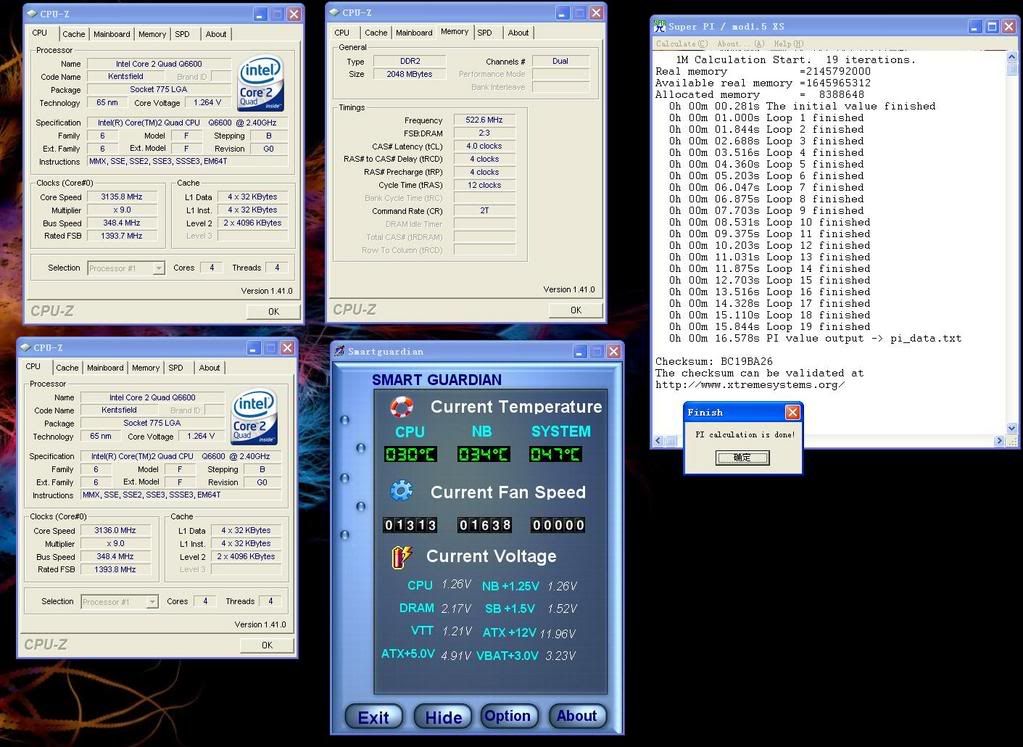
Task: Select Mainboard tab in top-left CPU-Z window
Action: tap(111, 34)
